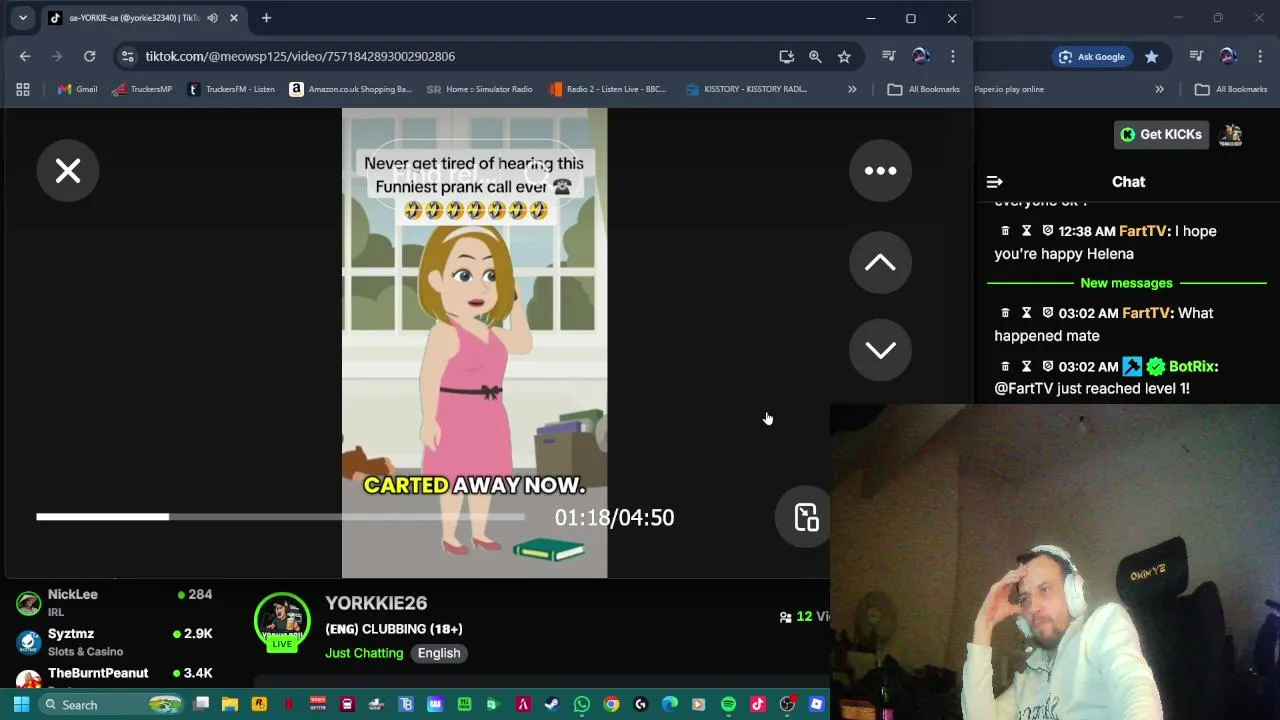Open All Bookmarks folder in front window
Image resolution: width=1280 pixels, height=720 pixels.
pos(924,89)
